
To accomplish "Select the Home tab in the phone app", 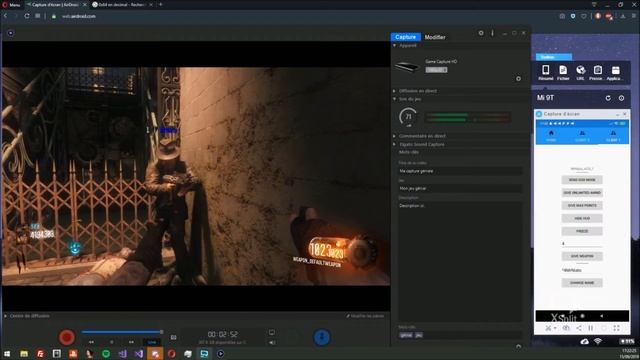I will (x=551, y=136).
